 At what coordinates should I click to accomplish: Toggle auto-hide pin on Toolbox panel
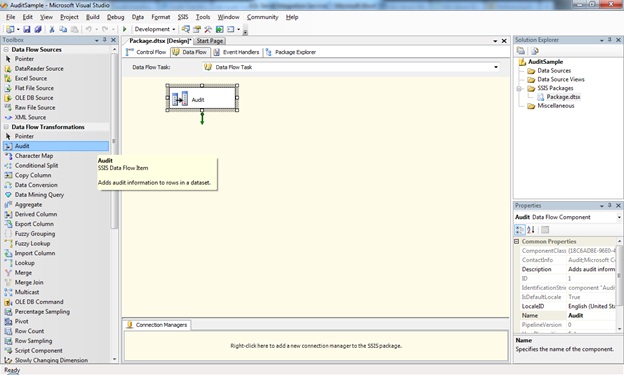pos(105,40)
